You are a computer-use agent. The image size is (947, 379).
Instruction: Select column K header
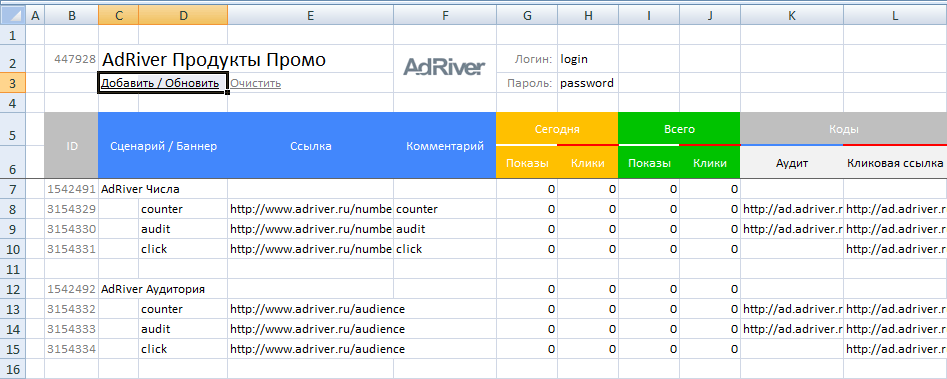(792, 16)
